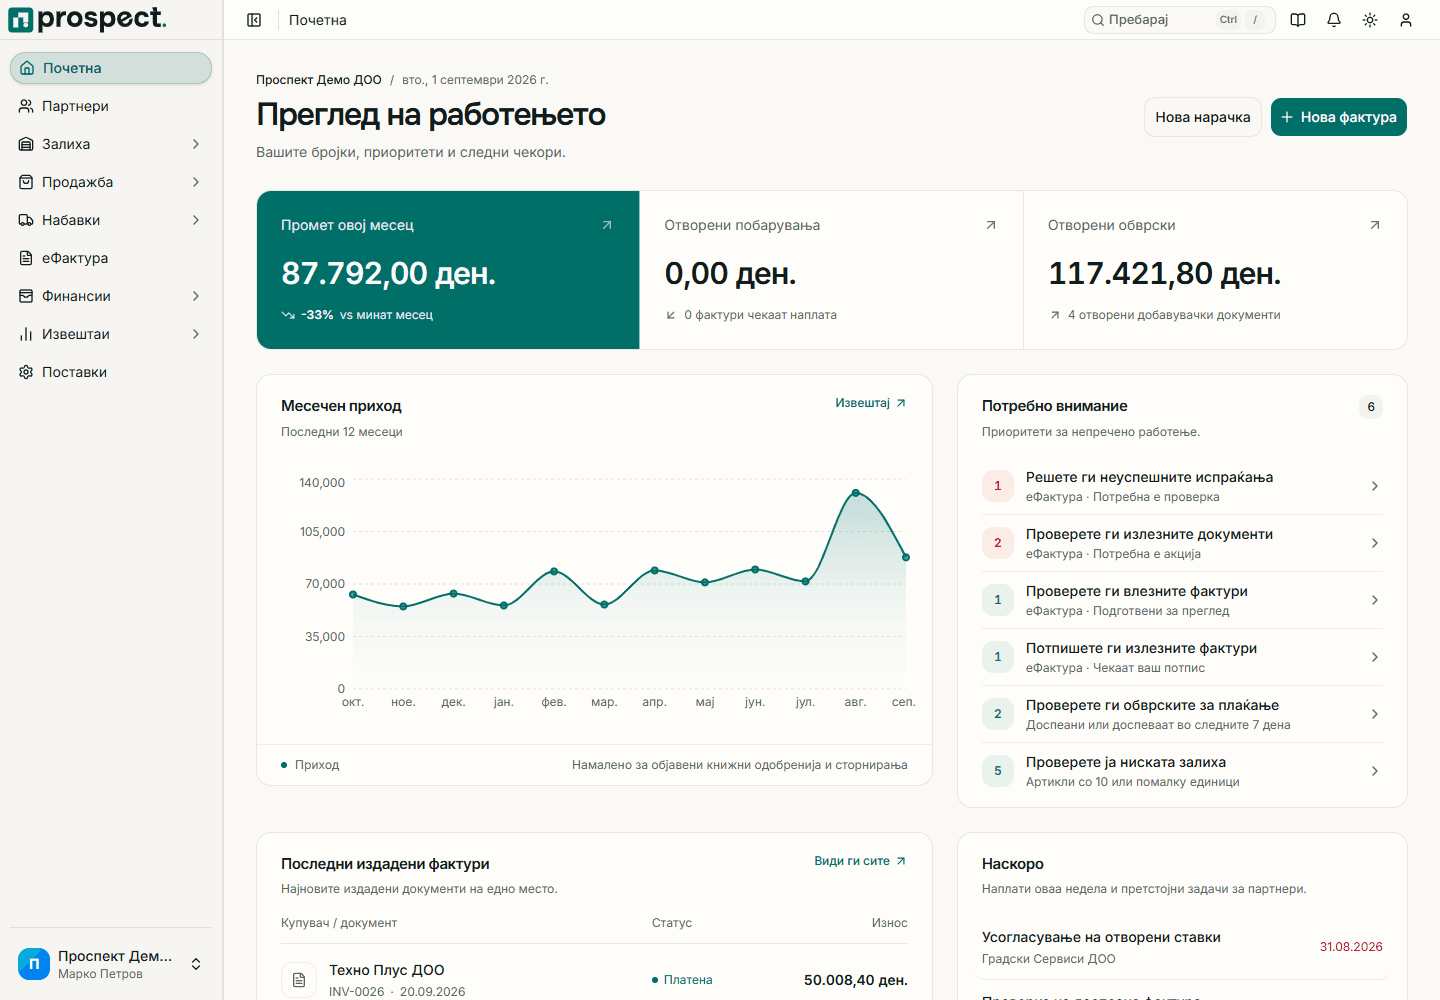Viewport: 1440px width, 1000px height.
Task: Click the Пребарај search field
Action: [x=1179, y=20]
